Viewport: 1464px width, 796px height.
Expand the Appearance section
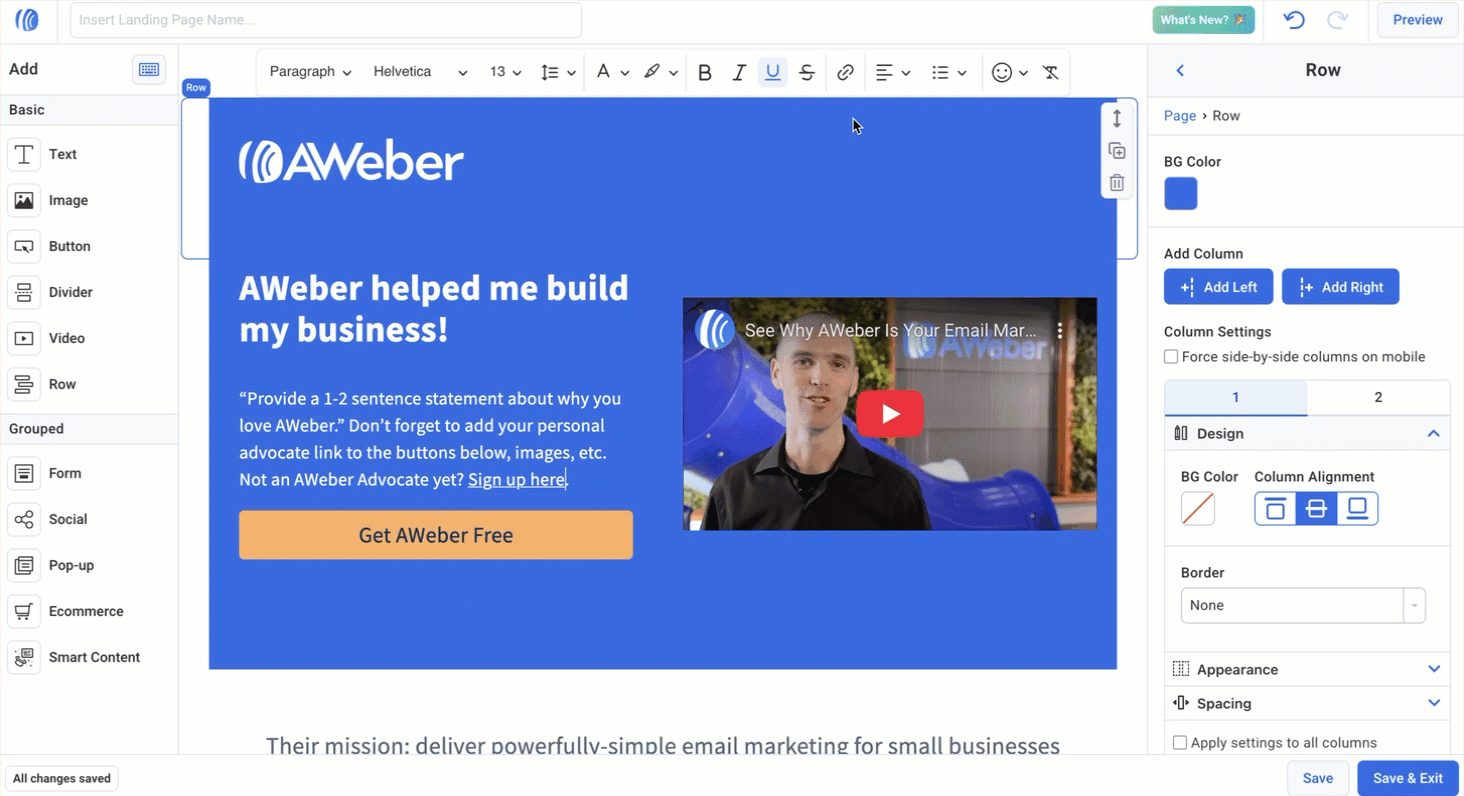1307,669
